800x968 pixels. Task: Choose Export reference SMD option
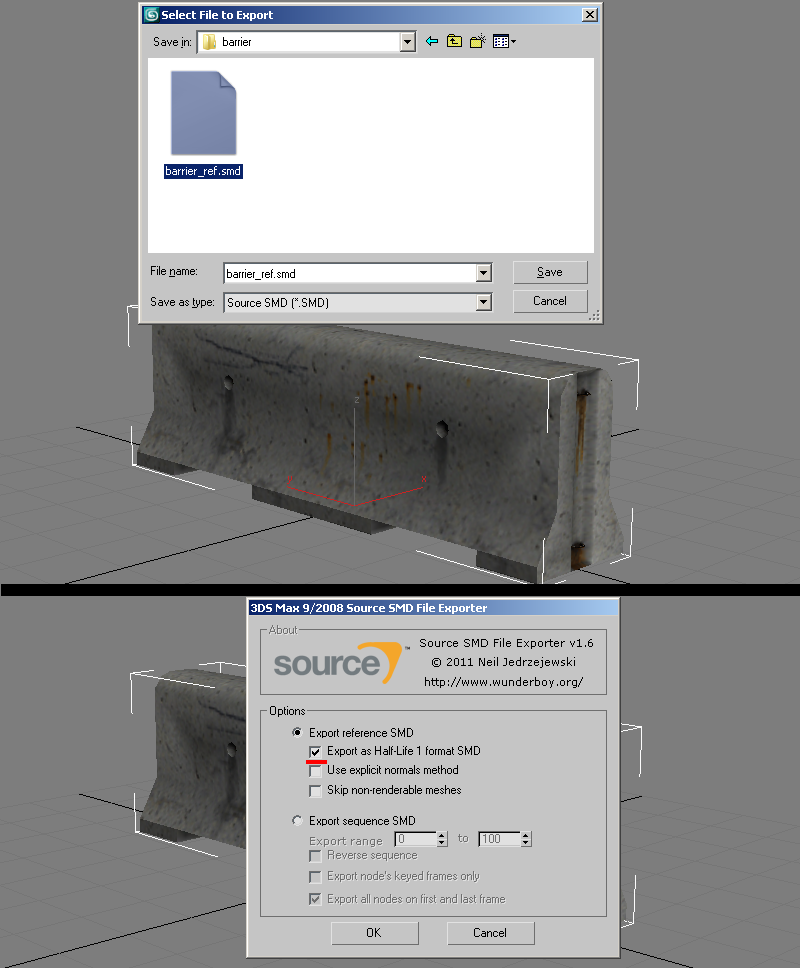(x=297, y=733)
